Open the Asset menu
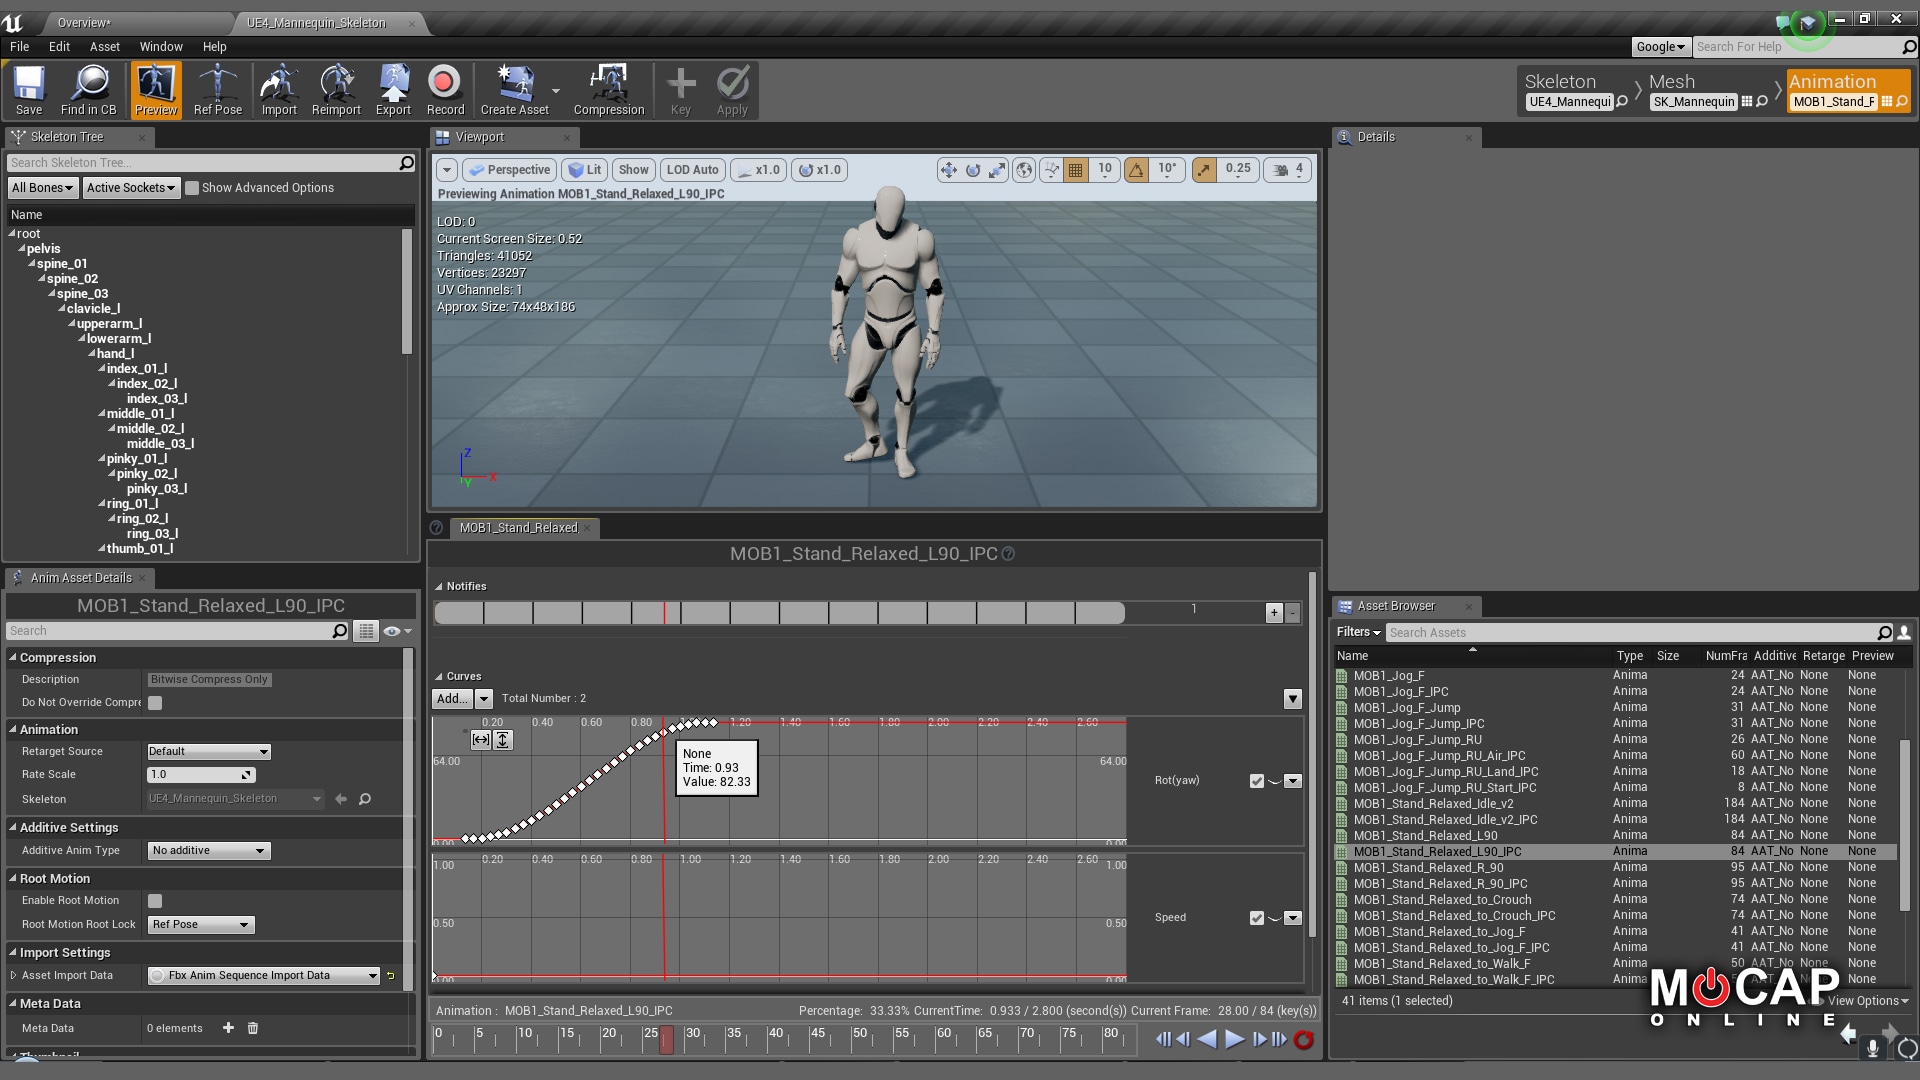The image size is (1920, 1080). [x=104, y=47]
